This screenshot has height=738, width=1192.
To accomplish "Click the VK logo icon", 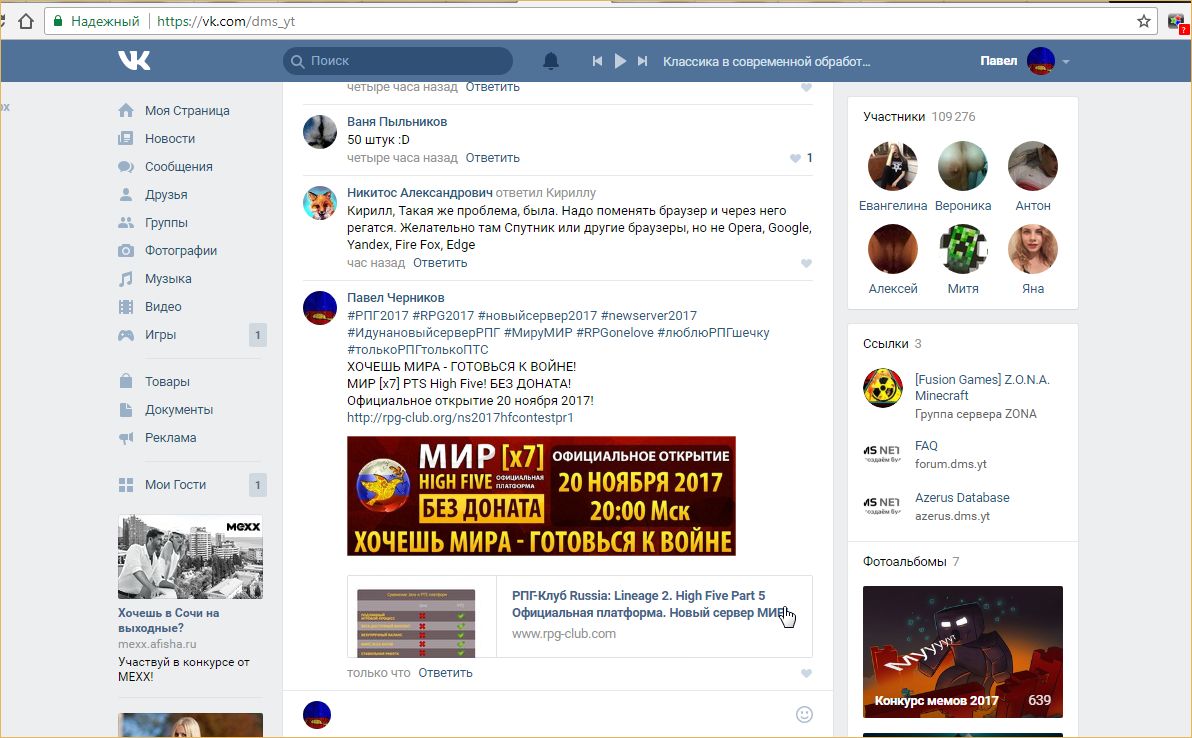I will (134, 61).
